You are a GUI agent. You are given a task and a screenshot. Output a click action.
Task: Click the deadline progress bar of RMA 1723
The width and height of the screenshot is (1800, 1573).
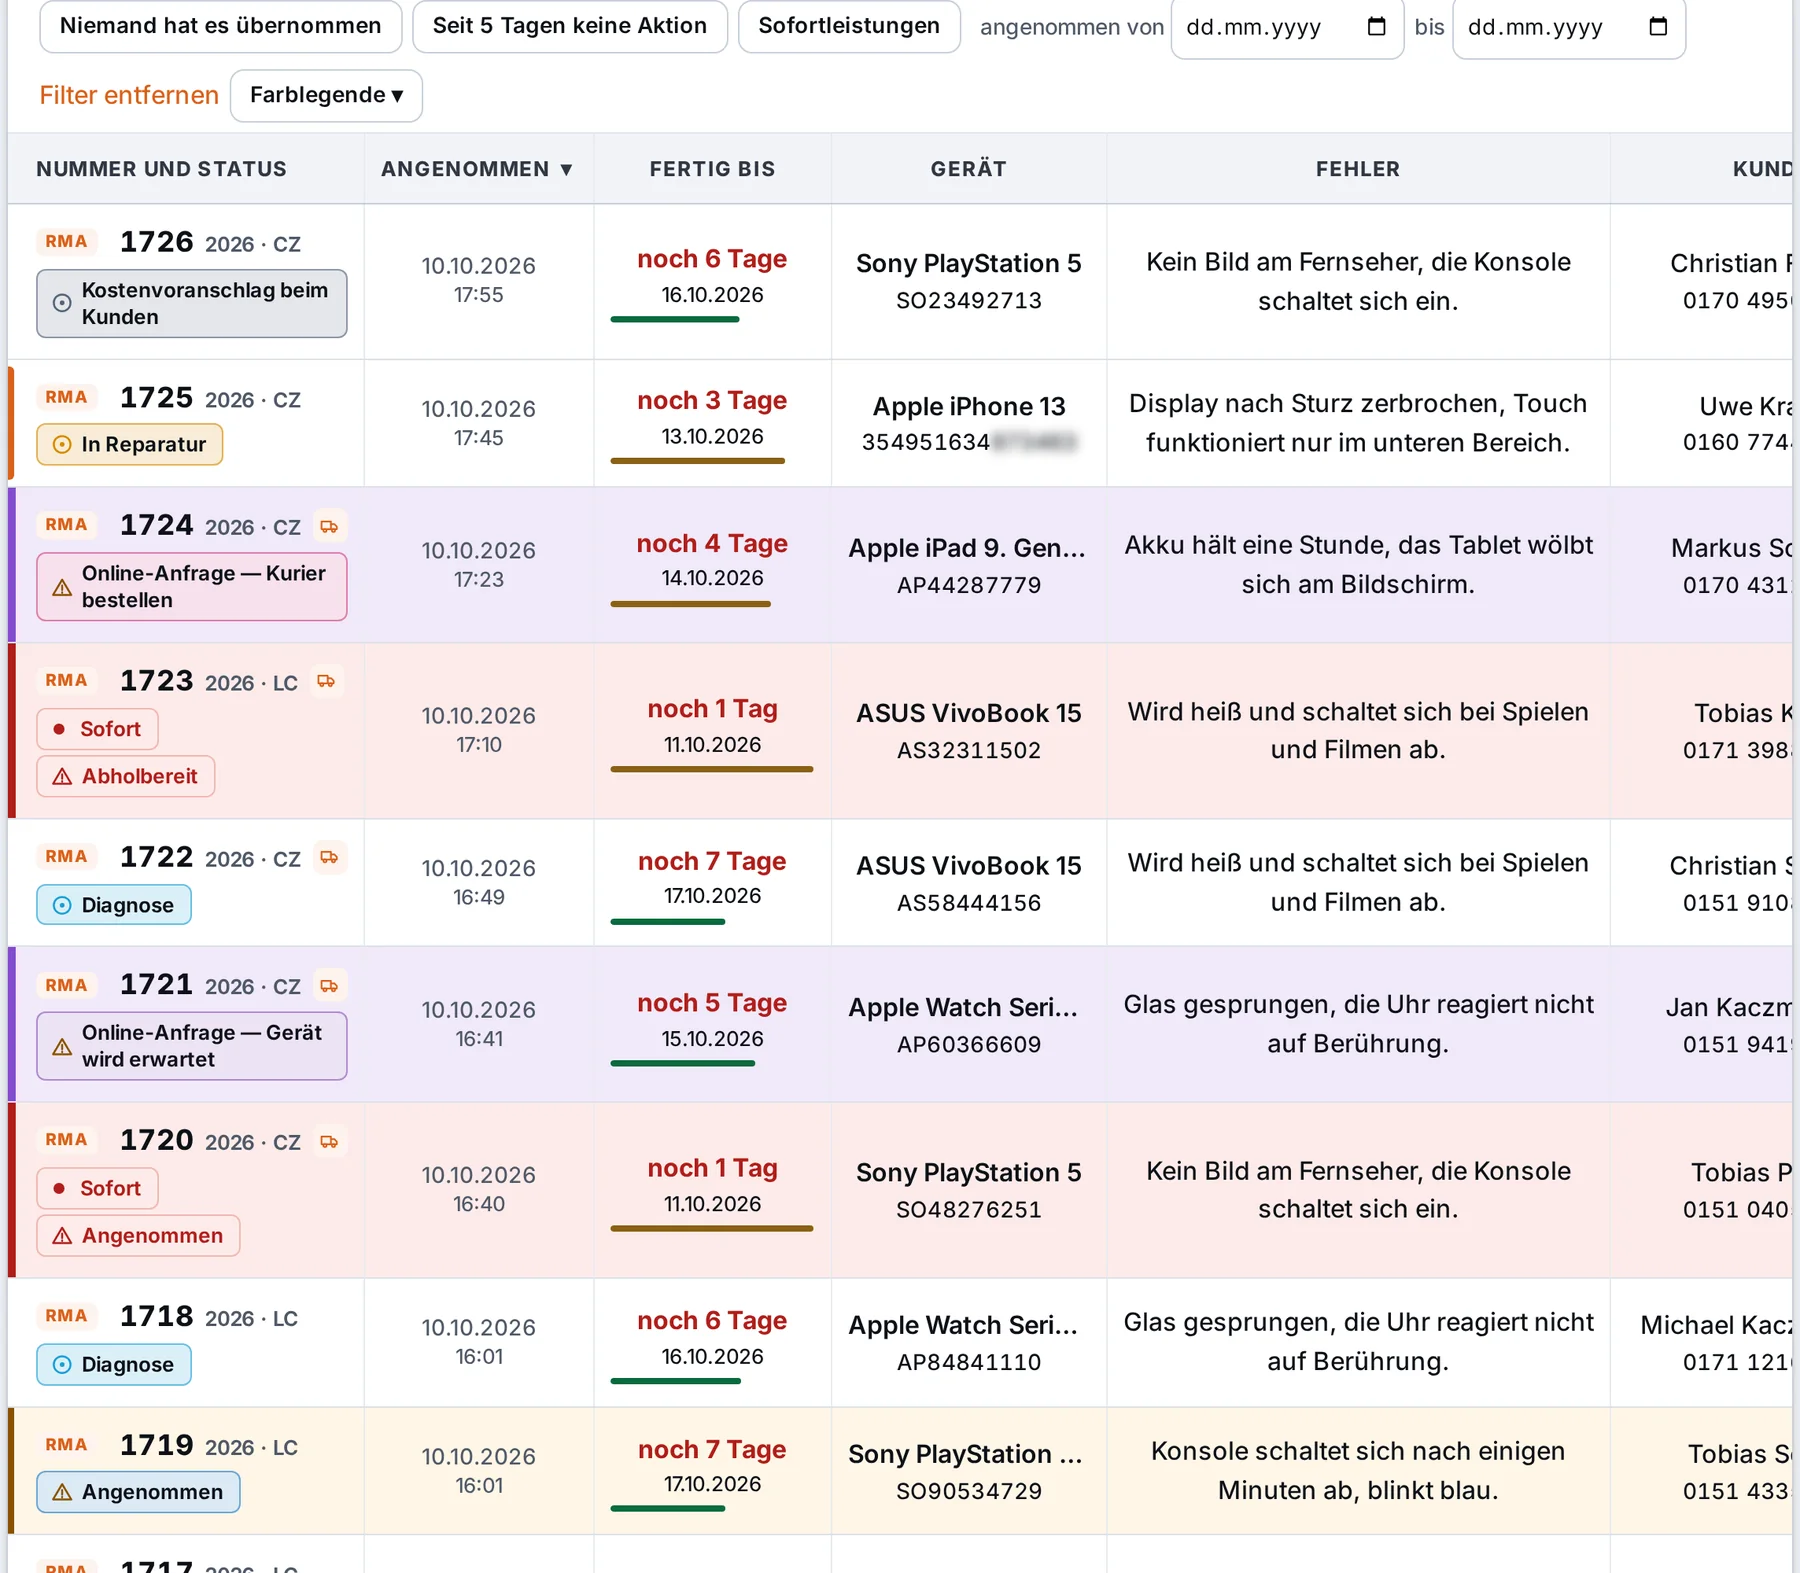(712, 770)
